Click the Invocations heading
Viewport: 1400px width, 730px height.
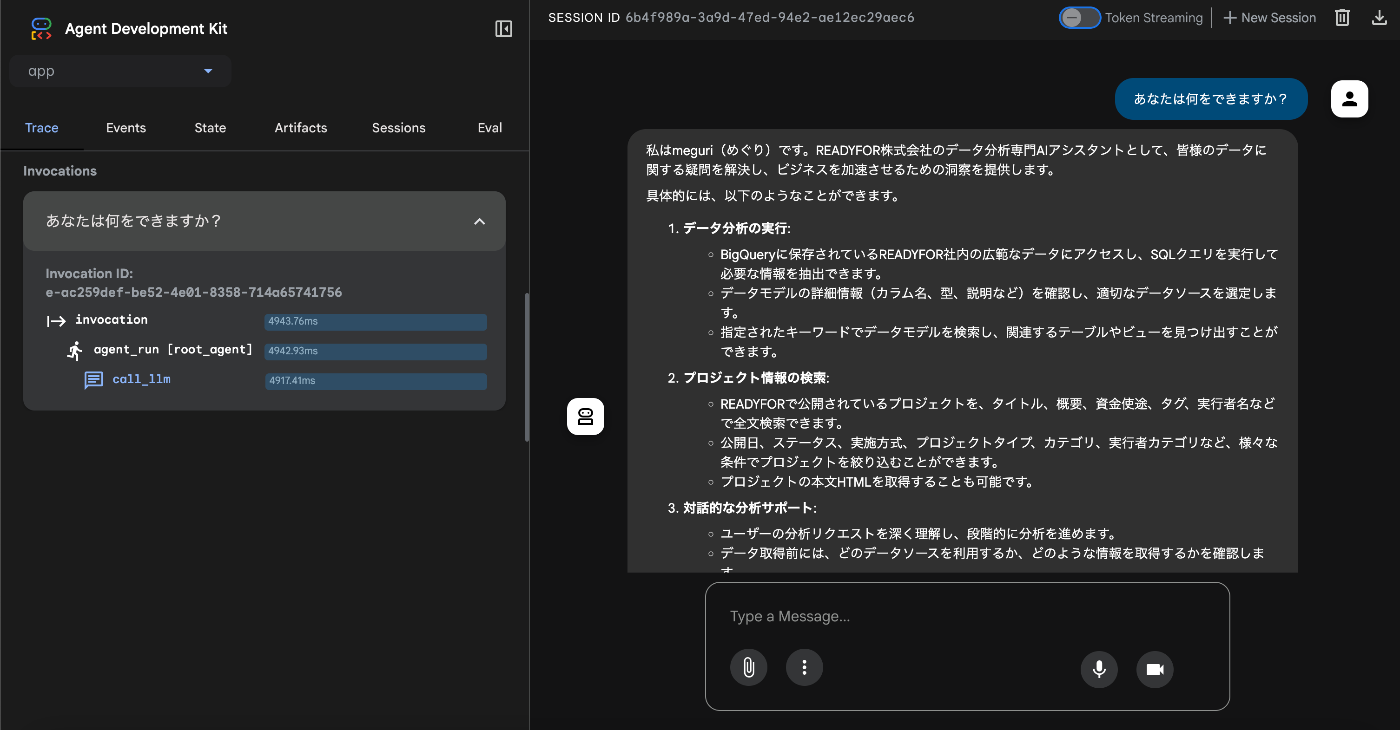pyautogui.click(x=60, y=171)
